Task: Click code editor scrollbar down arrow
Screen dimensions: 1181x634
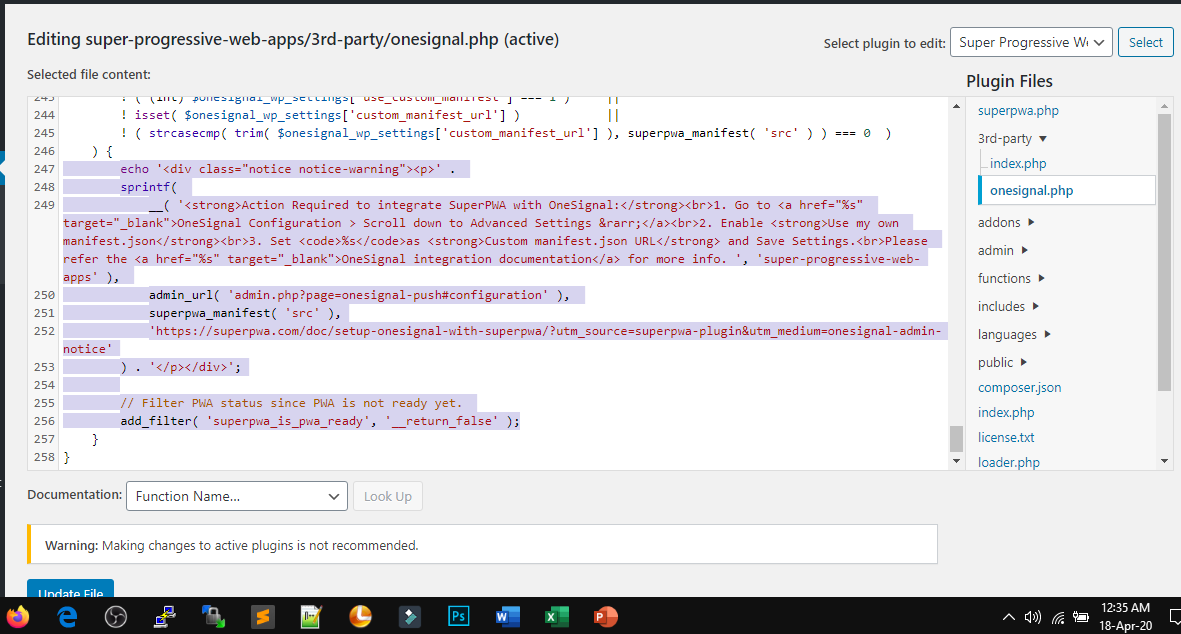Action: click(x=957, y=461)
